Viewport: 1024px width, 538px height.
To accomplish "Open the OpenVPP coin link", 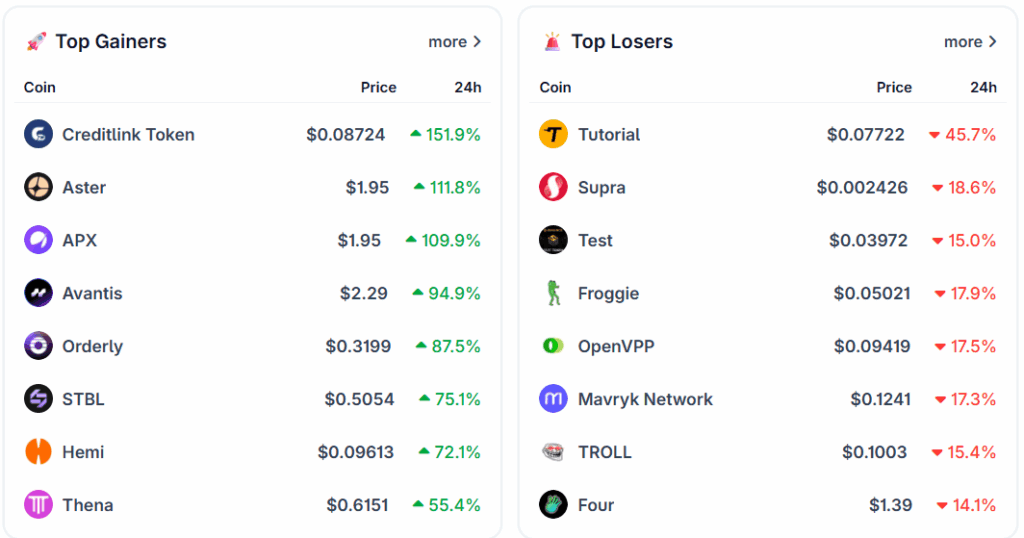I will [x=616, y=346].
